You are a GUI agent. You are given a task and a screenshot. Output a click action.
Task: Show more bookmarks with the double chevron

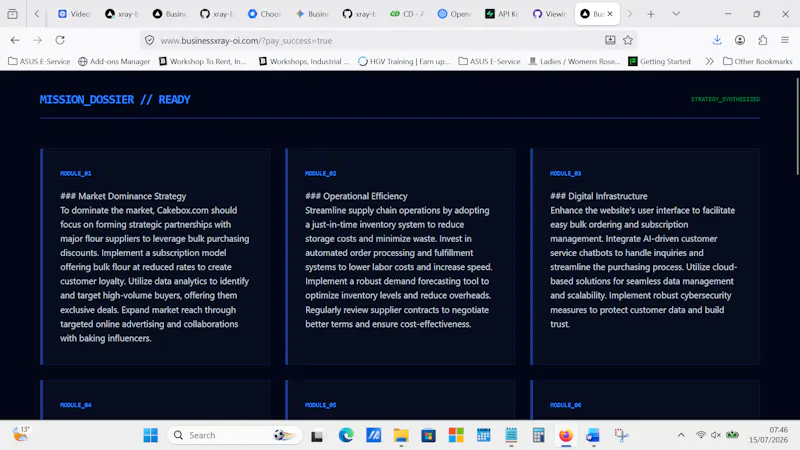click(709, 61)
